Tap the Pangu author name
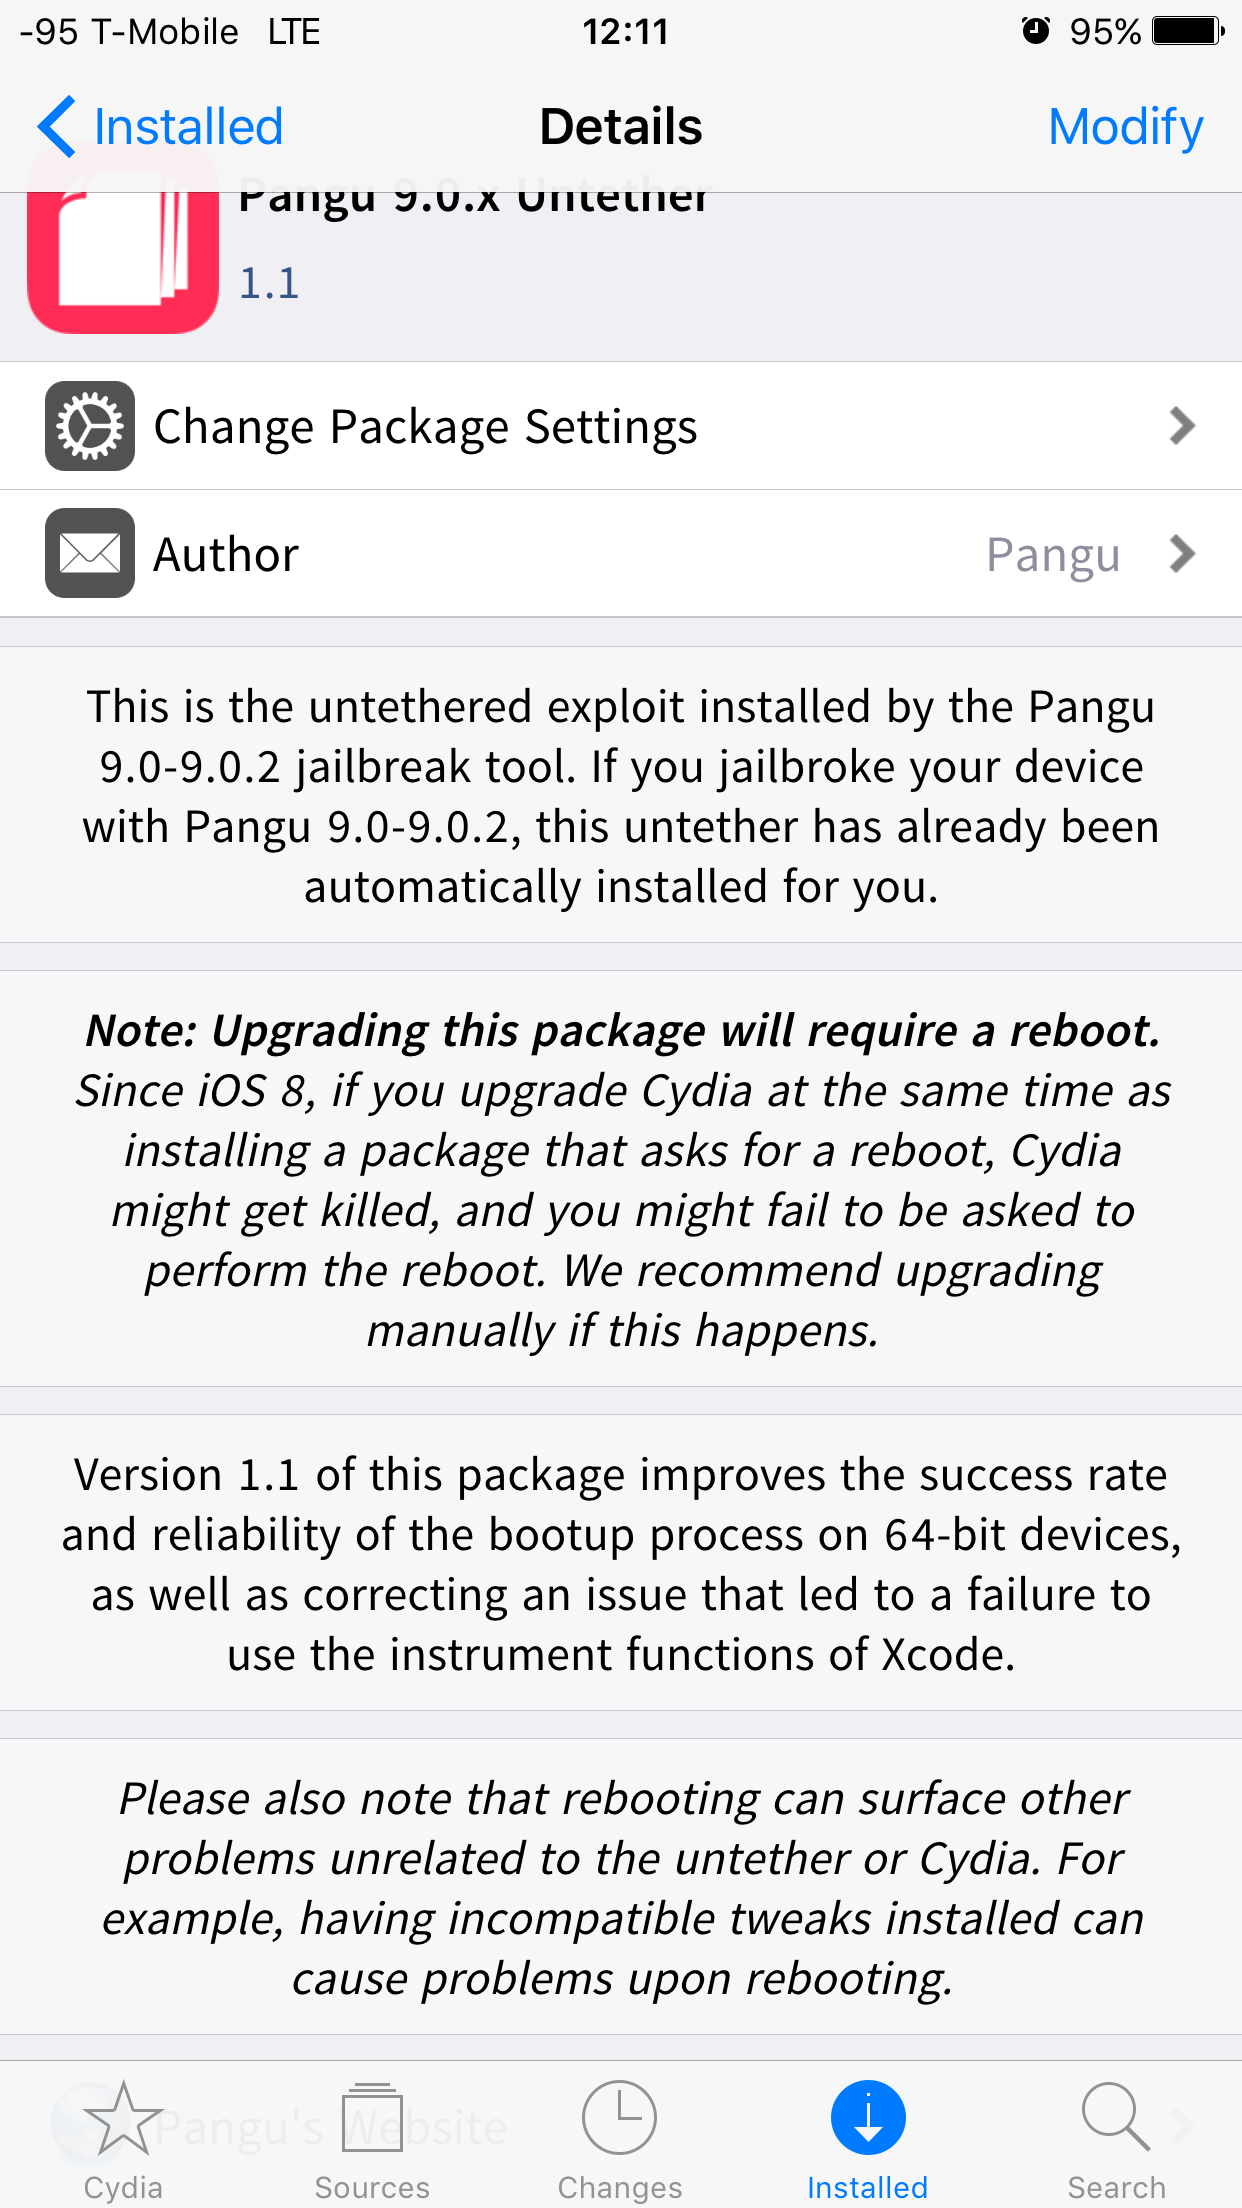The height and width of the screenshot is (2208, 1242). tap(1053, 556)
